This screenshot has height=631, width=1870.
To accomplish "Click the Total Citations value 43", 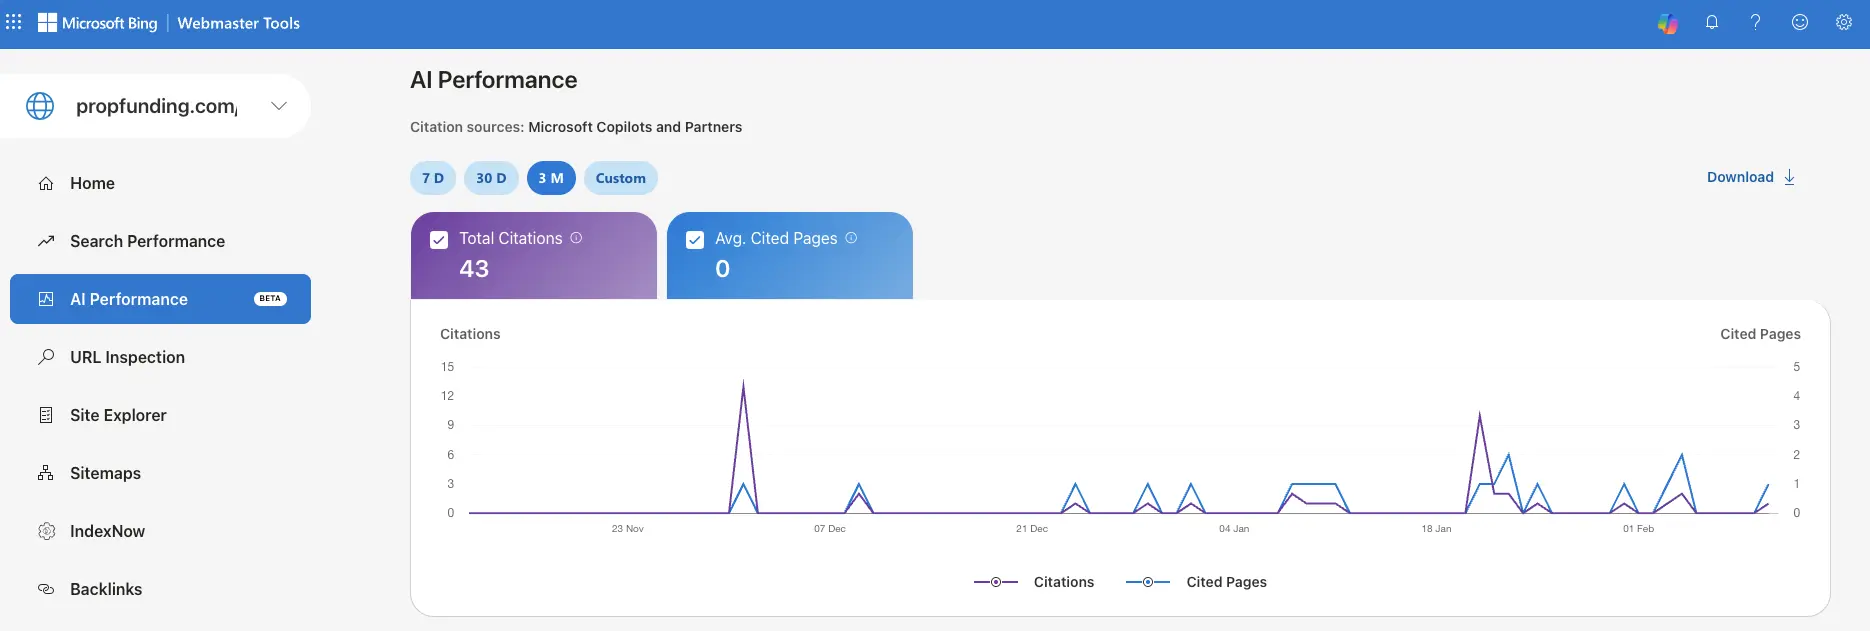I will 474,269.
